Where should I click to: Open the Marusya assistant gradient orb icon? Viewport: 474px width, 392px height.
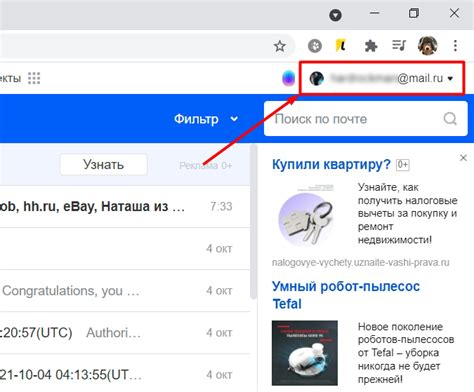[288, 78]
